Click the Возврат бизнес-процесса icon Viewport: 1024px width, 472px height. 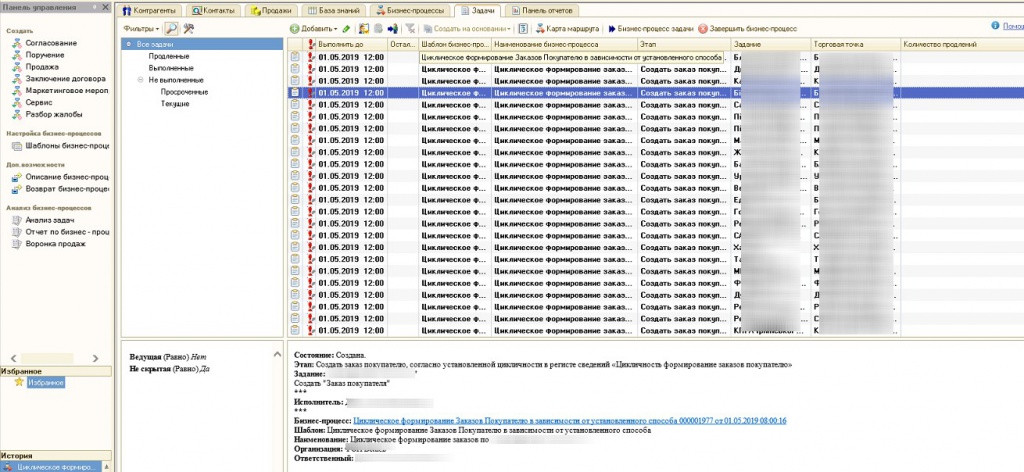click(18, 189)
